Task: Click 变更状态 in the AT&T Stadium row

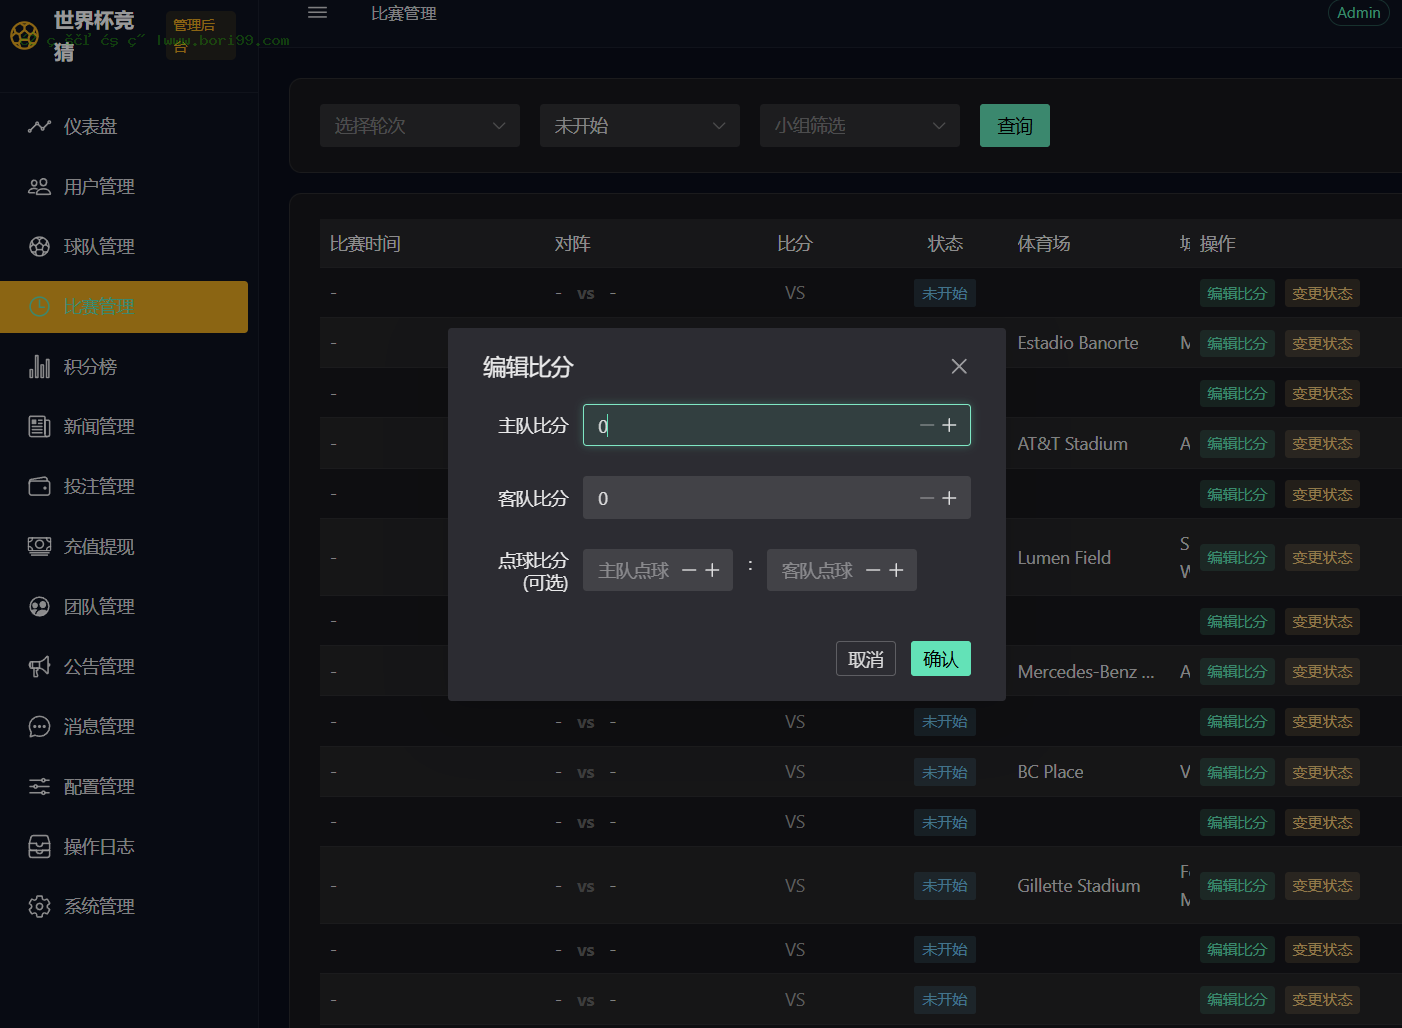Action: tap(1322, 444)
